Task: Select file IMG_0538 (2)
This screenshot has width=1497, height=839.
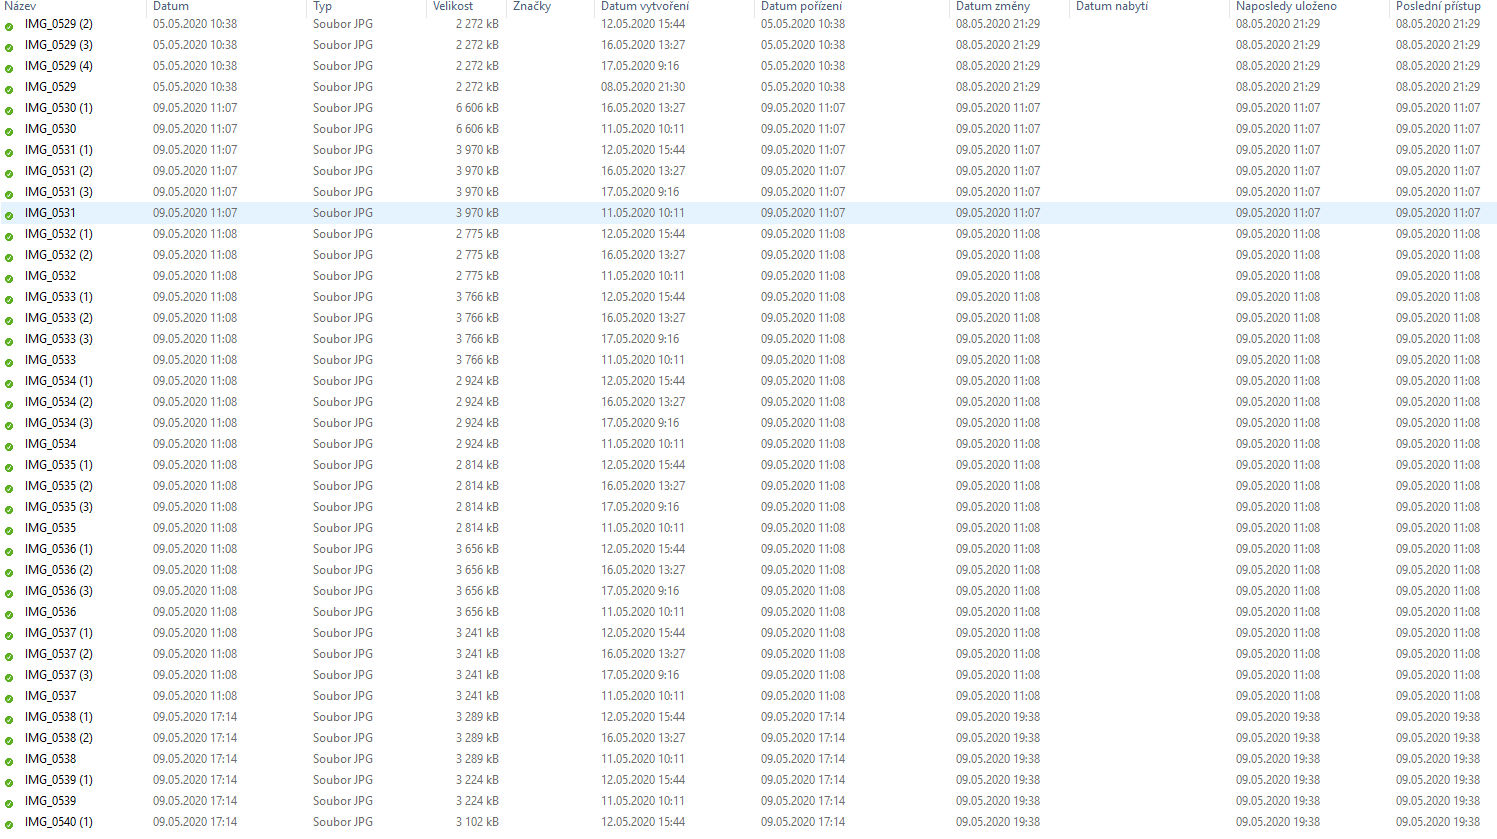Action: [58, 738]
